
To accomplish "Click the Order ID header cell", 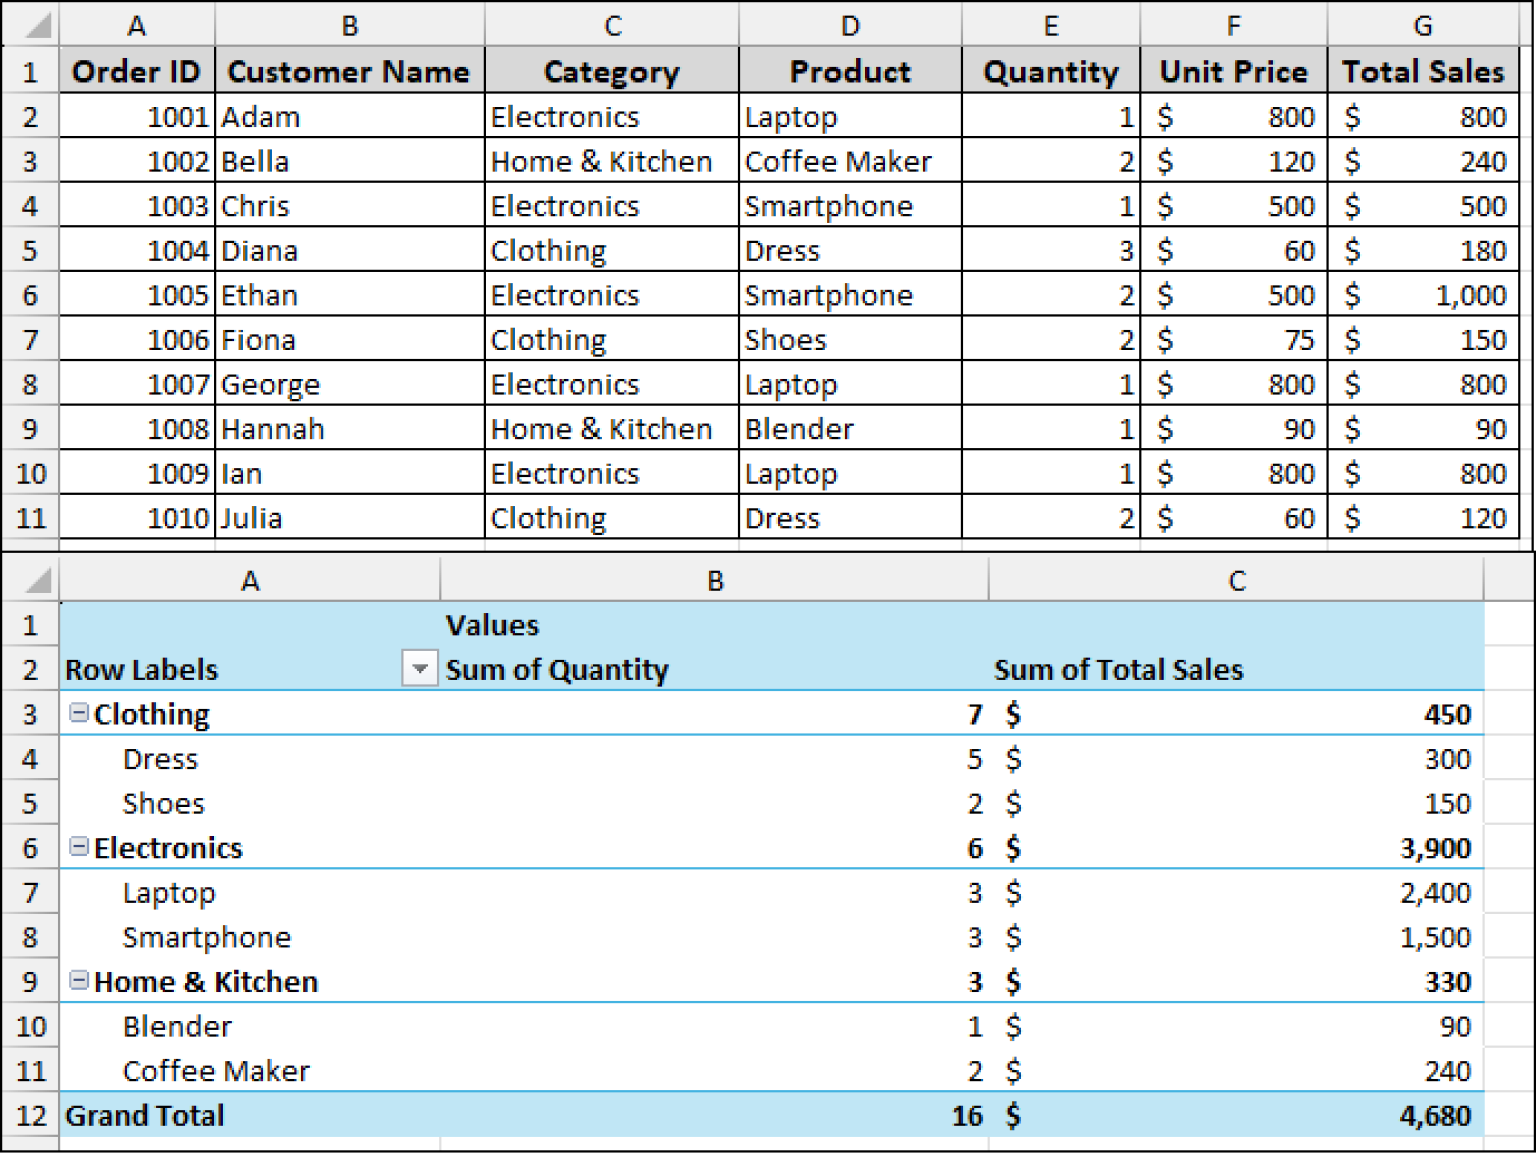I will point(136,71).
